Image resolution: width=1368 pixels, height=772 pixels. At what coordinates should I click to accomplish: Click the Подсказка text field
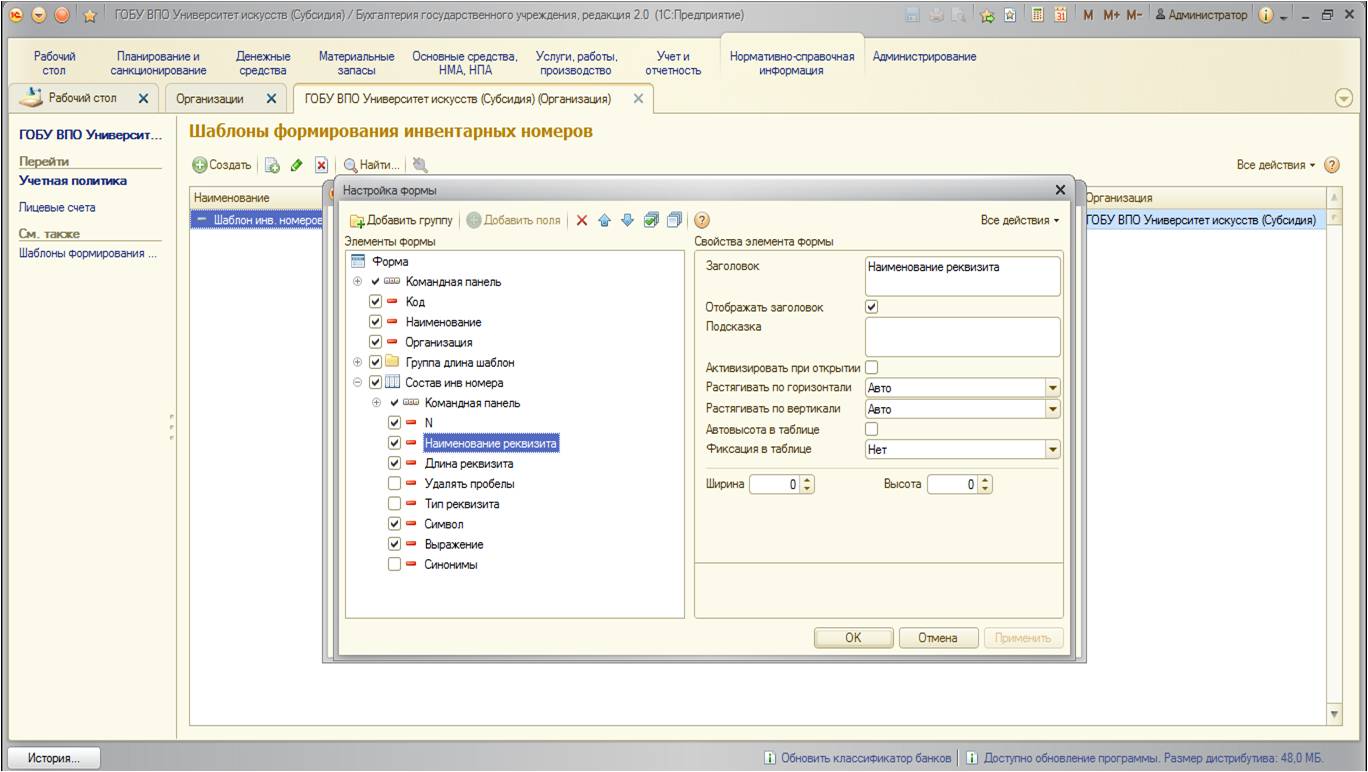(962, 337)
